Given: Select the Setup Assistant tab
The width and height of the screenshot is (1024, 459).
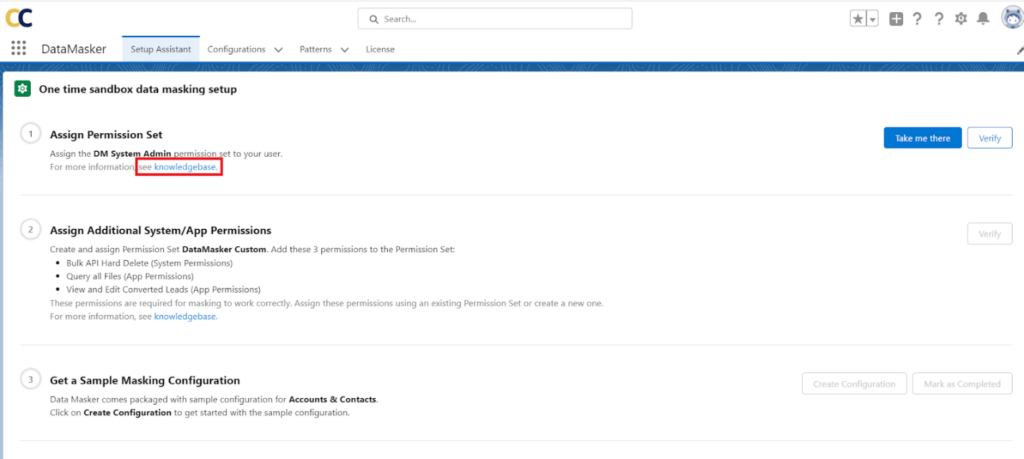Looking at the screenshot, I should pyautogui.click(x=160, y=49).
